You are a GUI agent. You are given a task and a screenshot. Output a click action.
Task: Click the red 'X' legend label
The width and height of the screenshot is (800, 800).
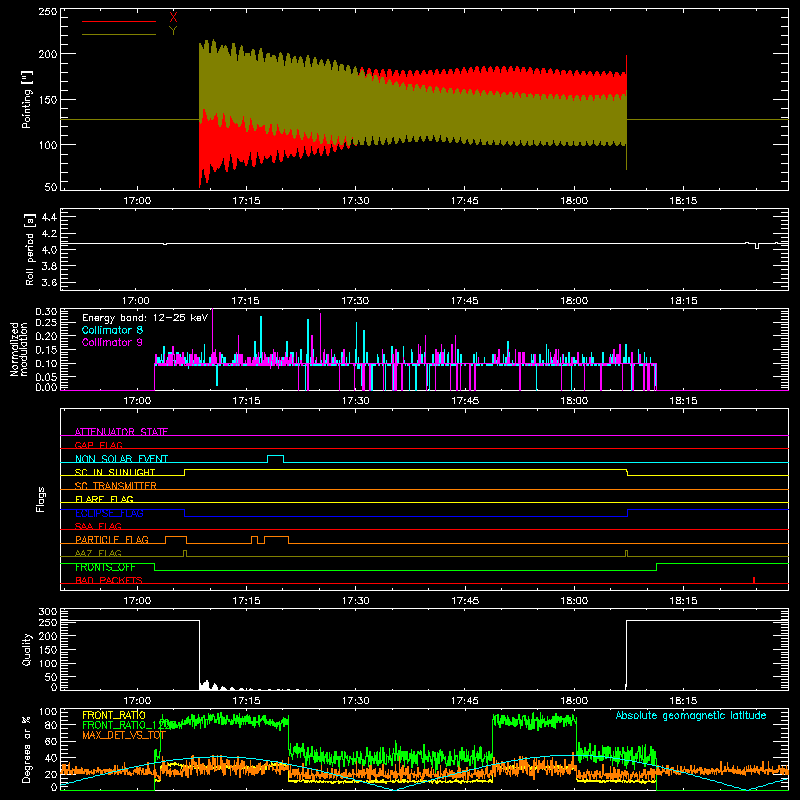point(173,17)
